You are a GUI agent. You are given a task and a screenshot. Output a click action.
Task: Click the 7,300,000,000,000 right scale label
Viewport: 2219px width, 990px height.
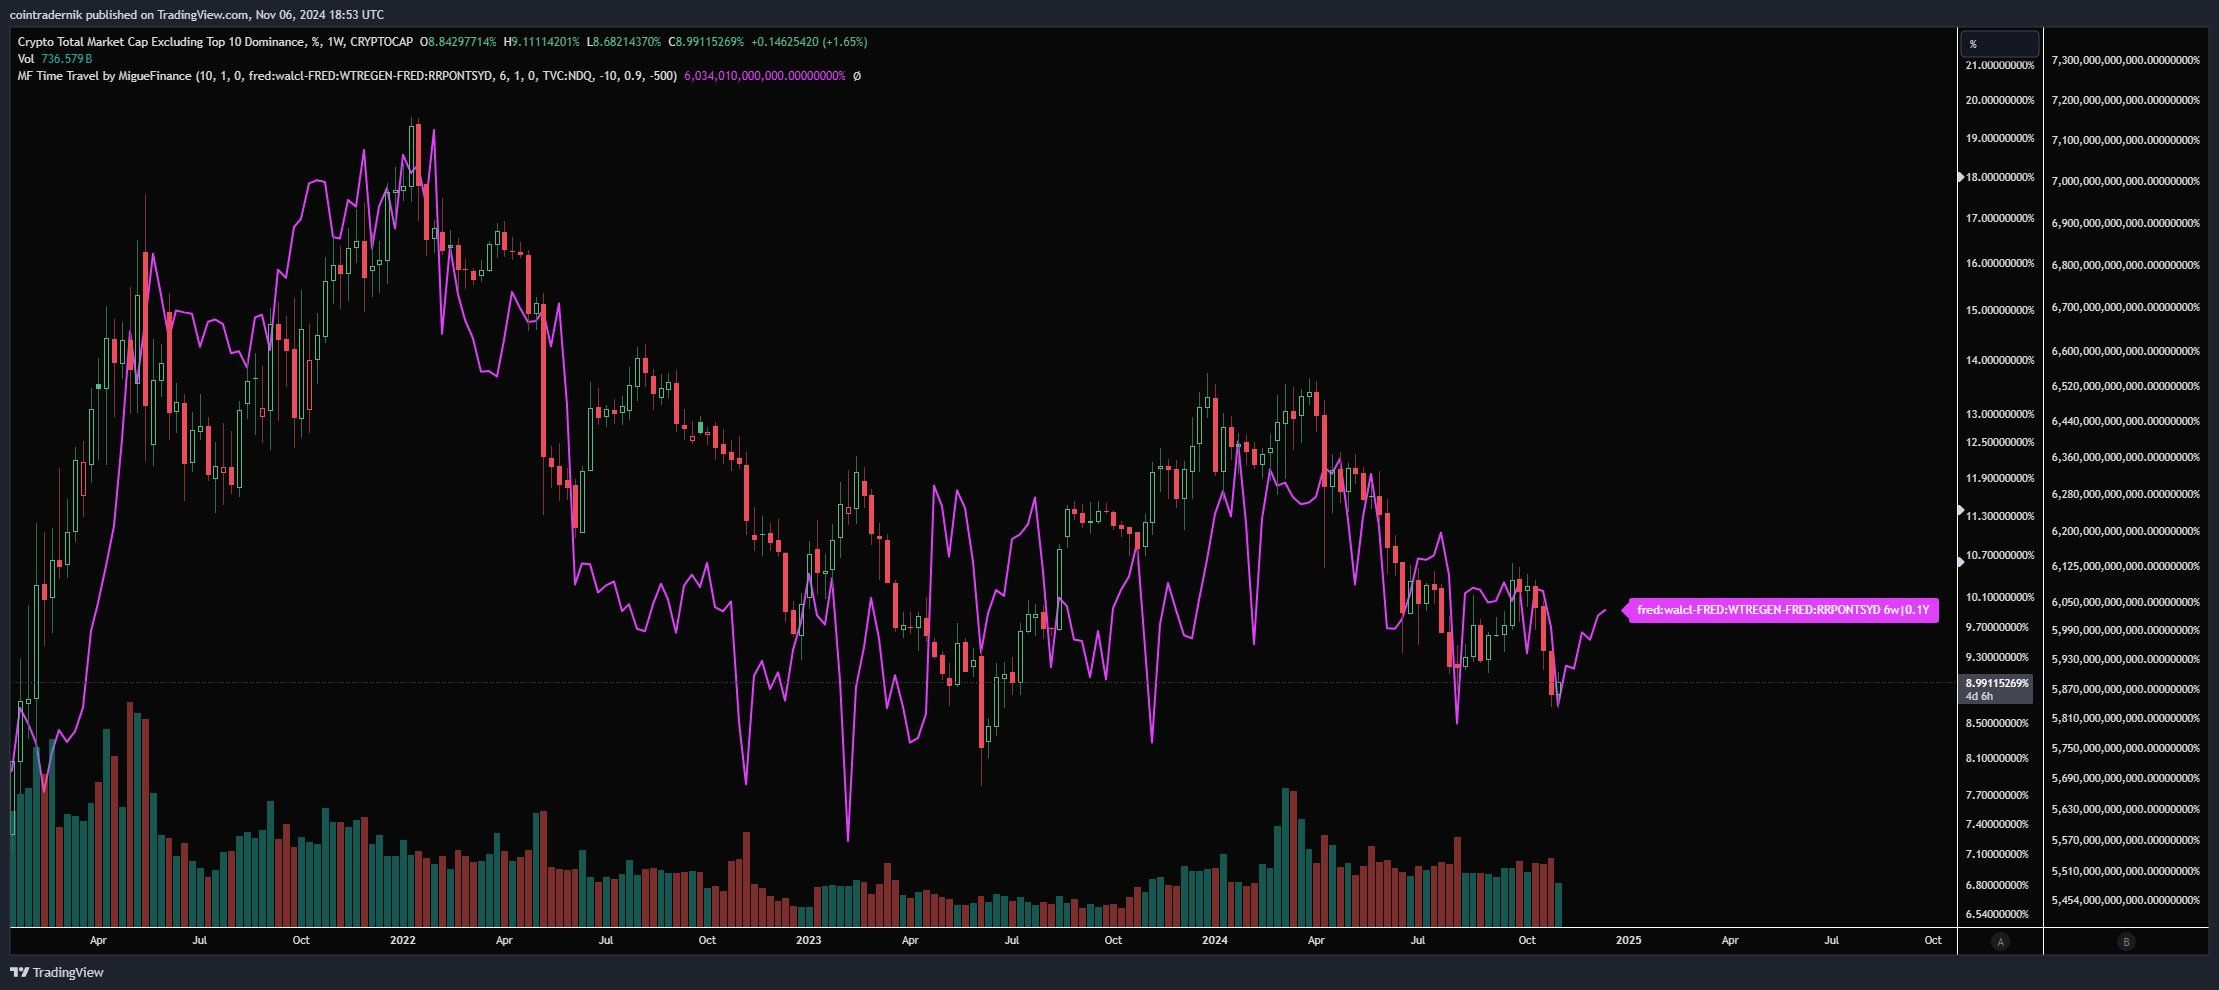[2125, 60]
